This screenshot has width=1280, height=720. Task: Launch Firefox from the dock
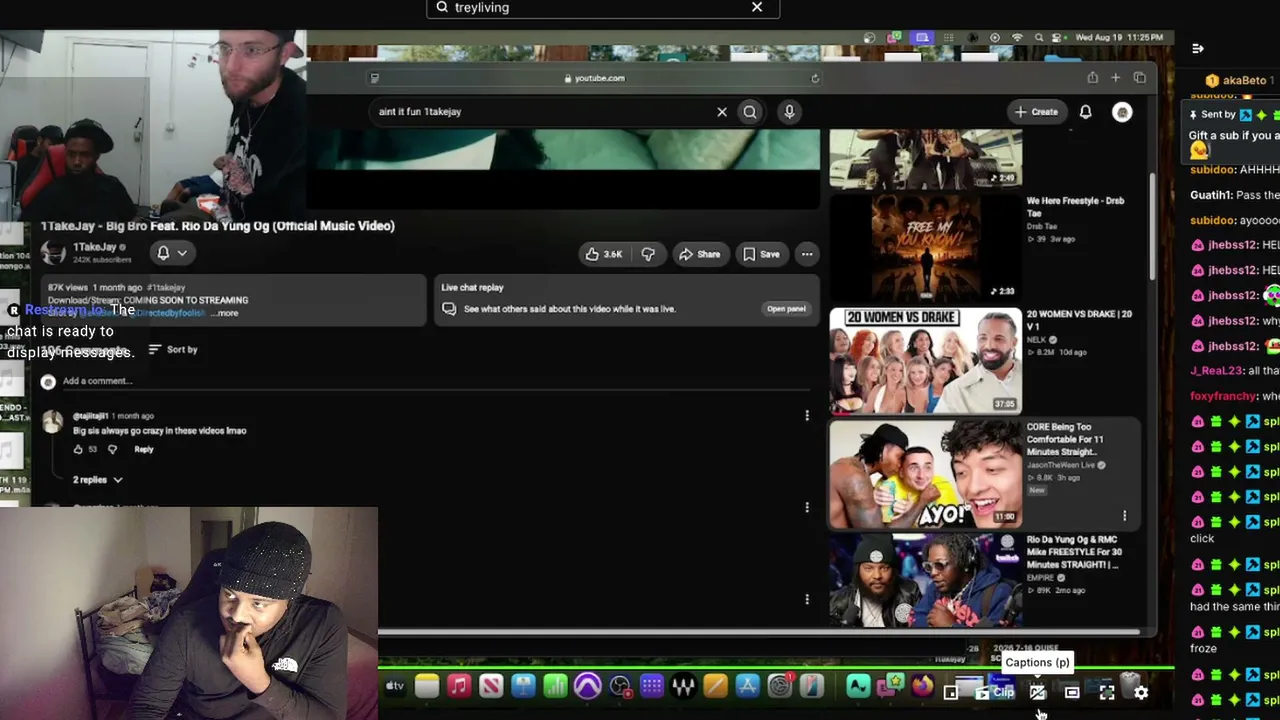[x=922, y=686]
